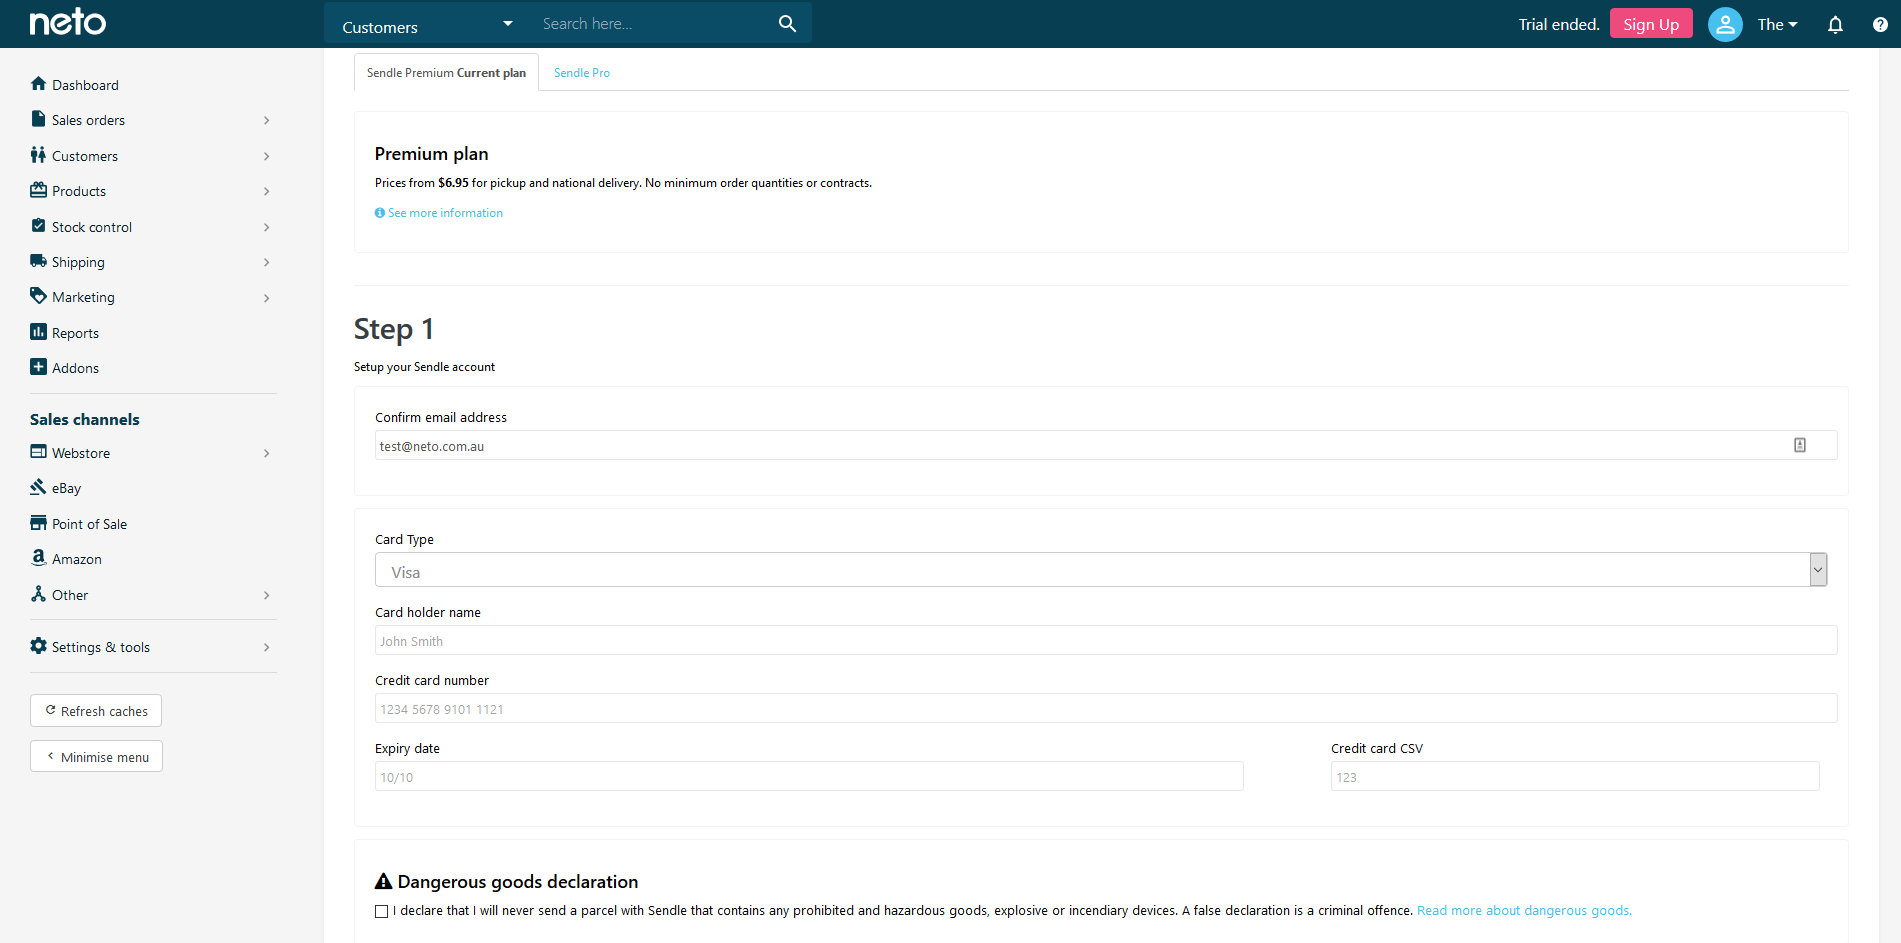The width and height of the screenshot is (1901, 943).
Task: Click the eBay gavel icon
Action: point(38,487)
